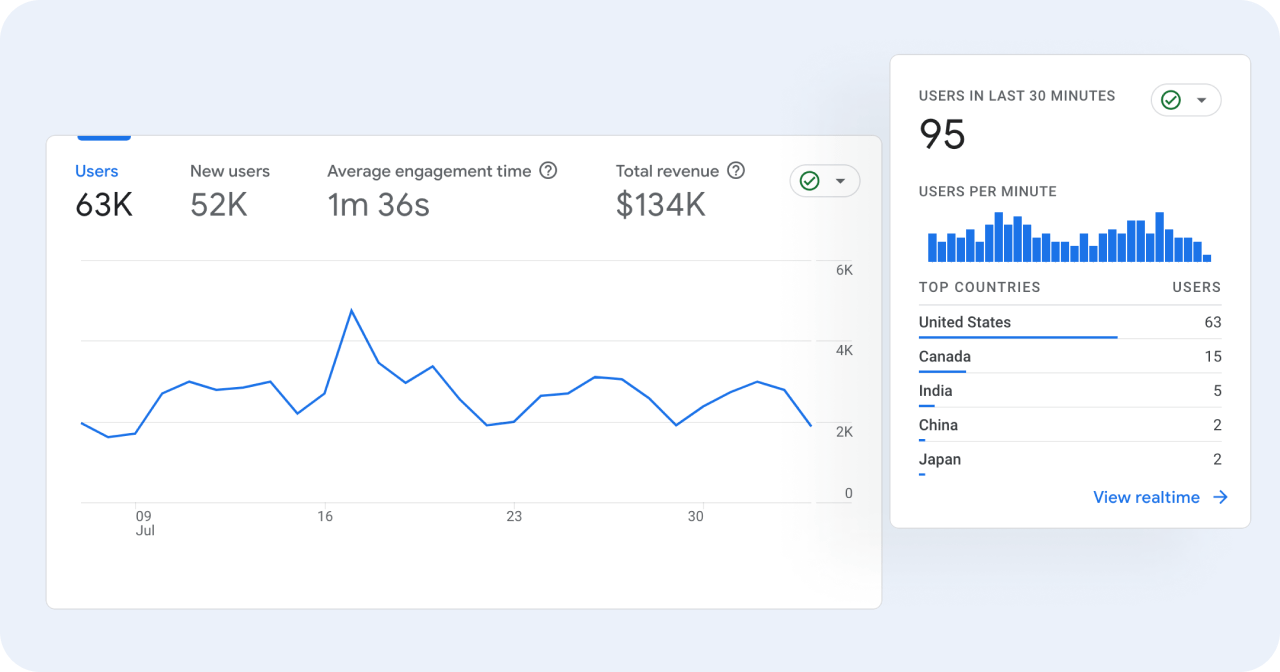Screen dimensions: 1280x672
Task: Click the 1m 36s engagement value
Action: 378,205
